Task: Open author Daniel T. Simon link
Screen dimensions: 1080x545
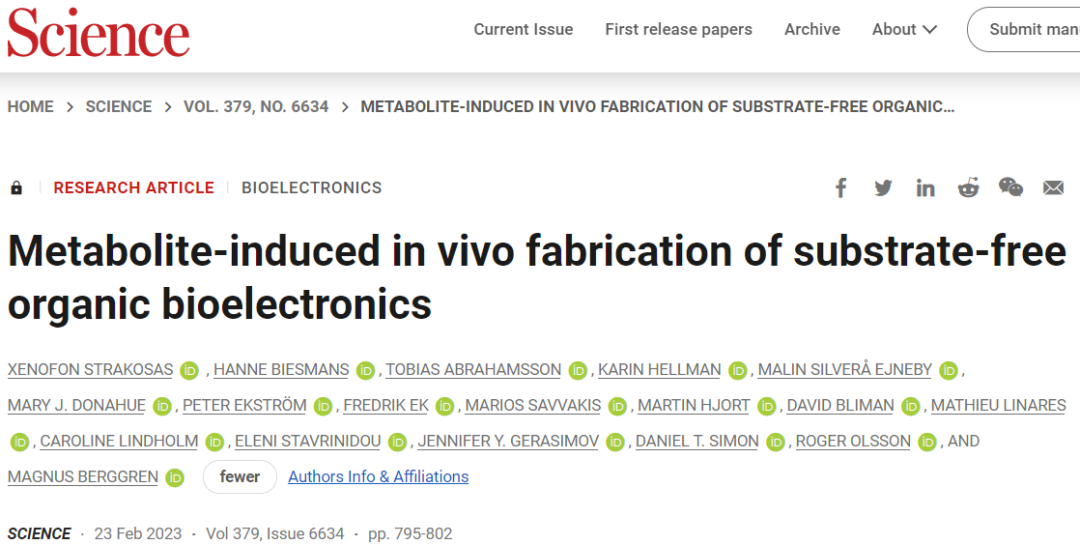Action: point(697,441)
